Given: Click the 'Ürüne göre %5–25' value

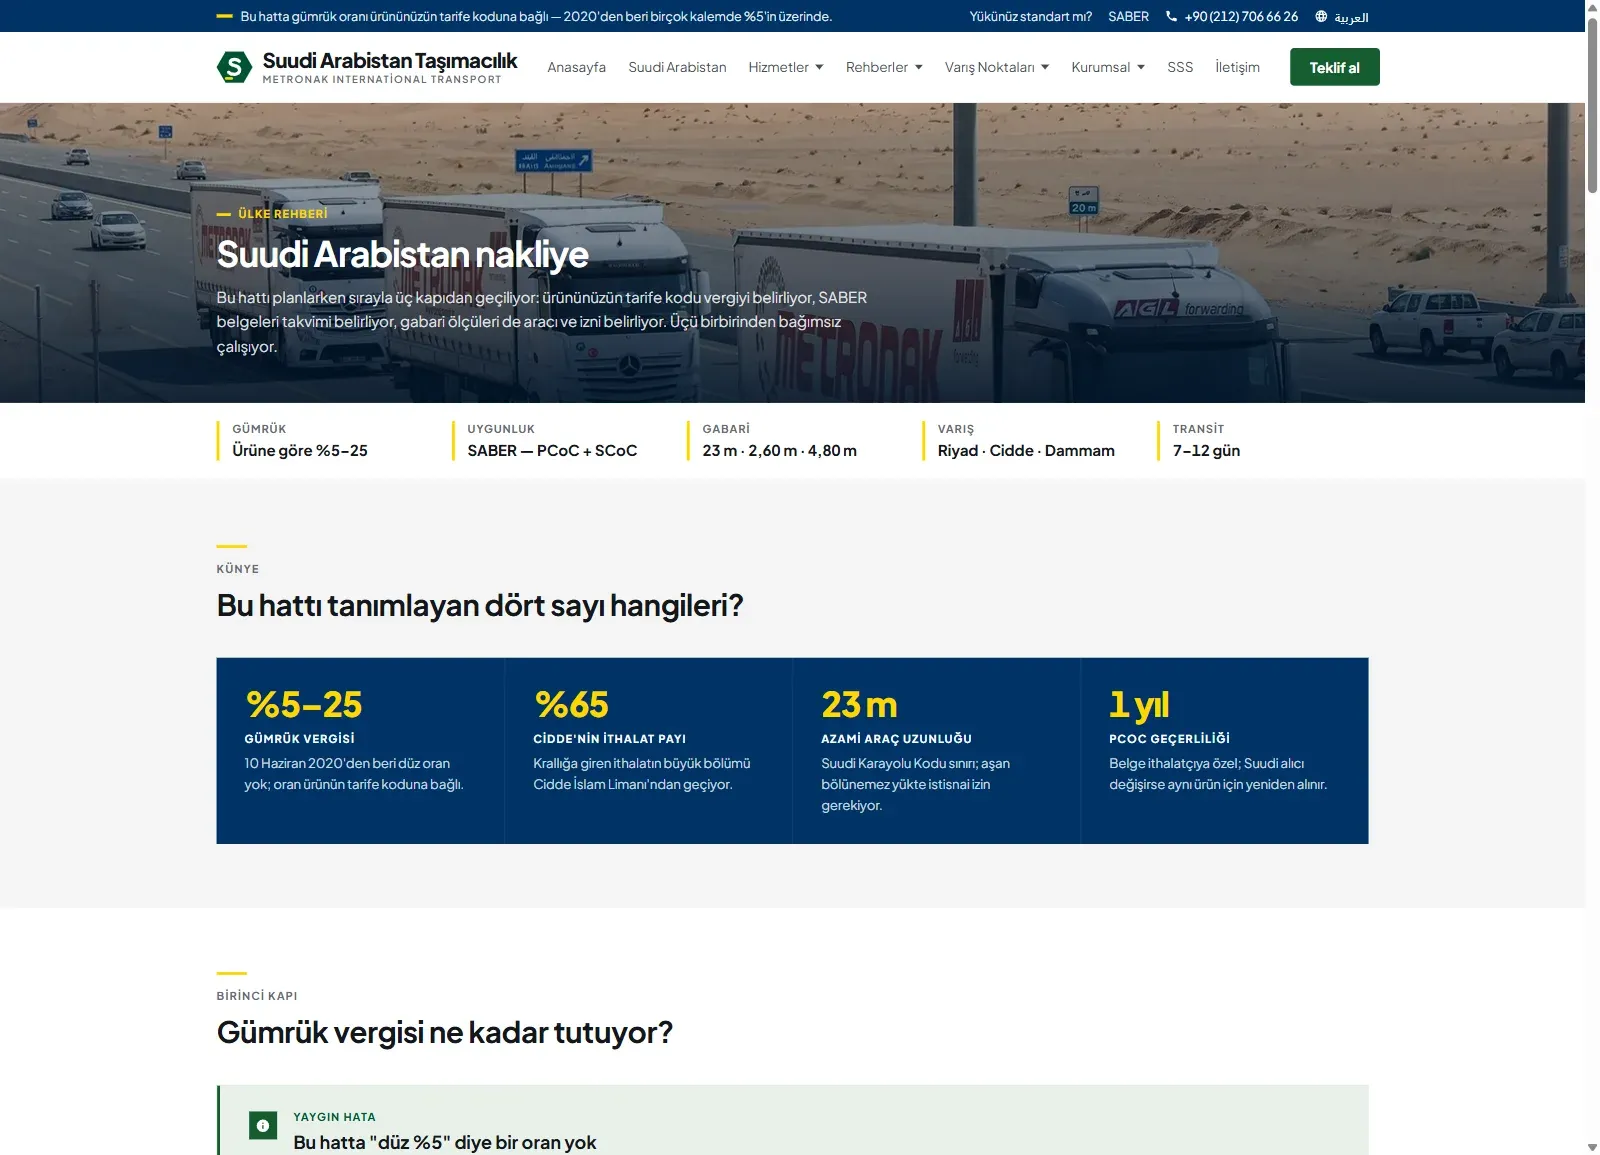Looking at the screenshot, I should pos(300,451).
